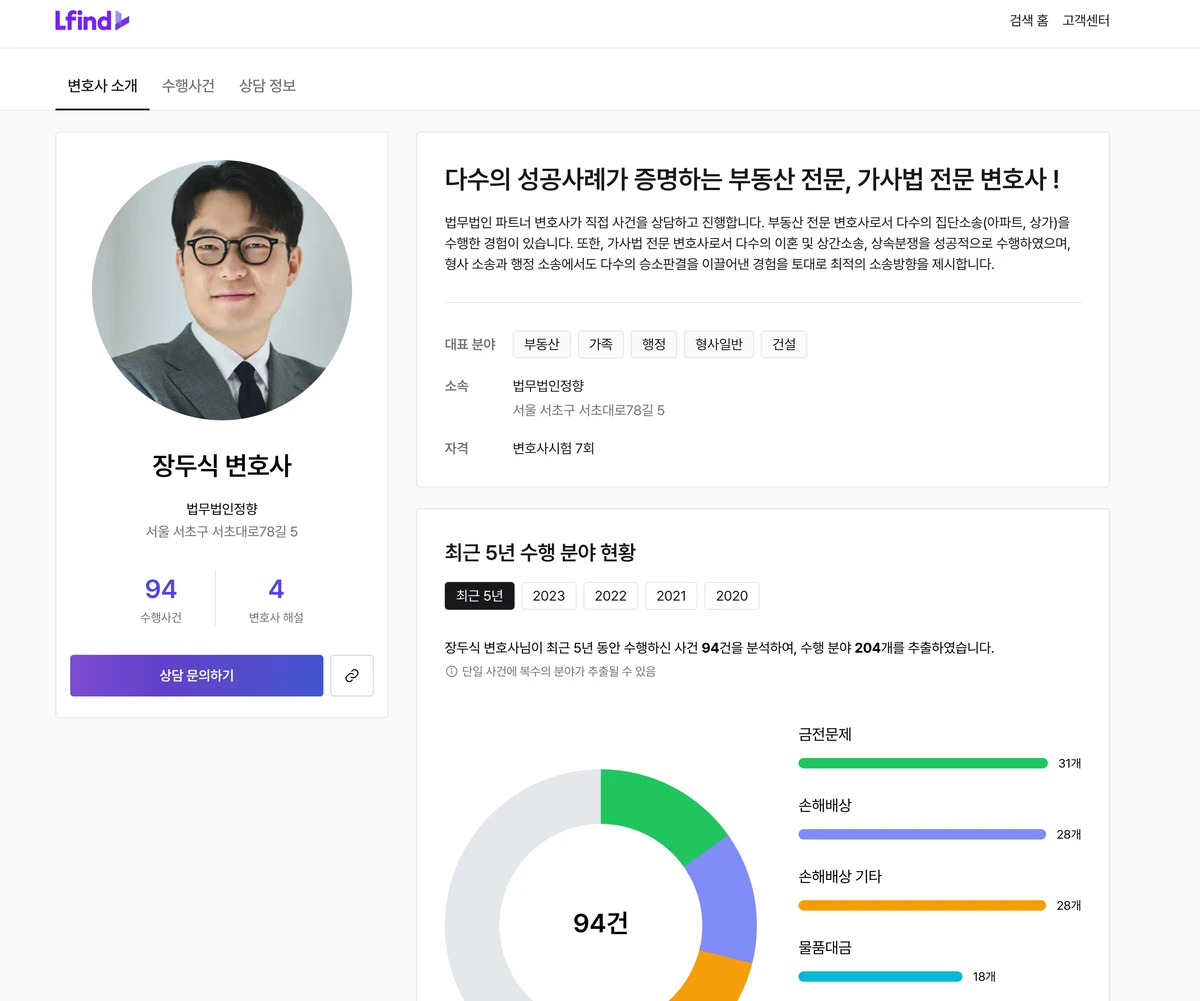Click 94건 at the donut center

[601, 923]
